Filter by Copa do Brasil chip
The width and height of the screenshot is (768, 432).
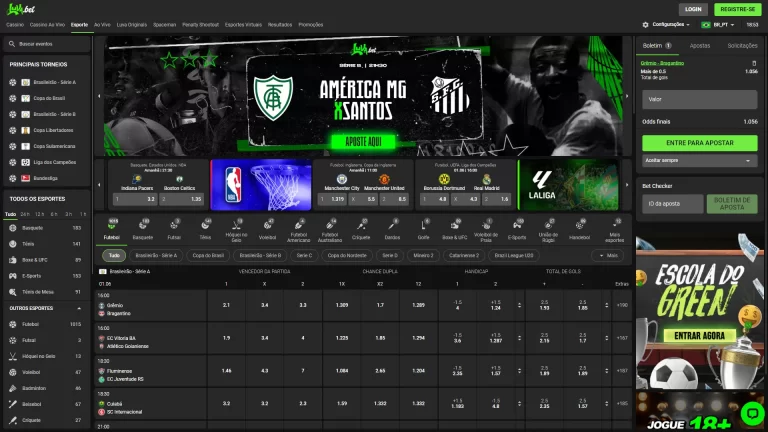point(208,255)
